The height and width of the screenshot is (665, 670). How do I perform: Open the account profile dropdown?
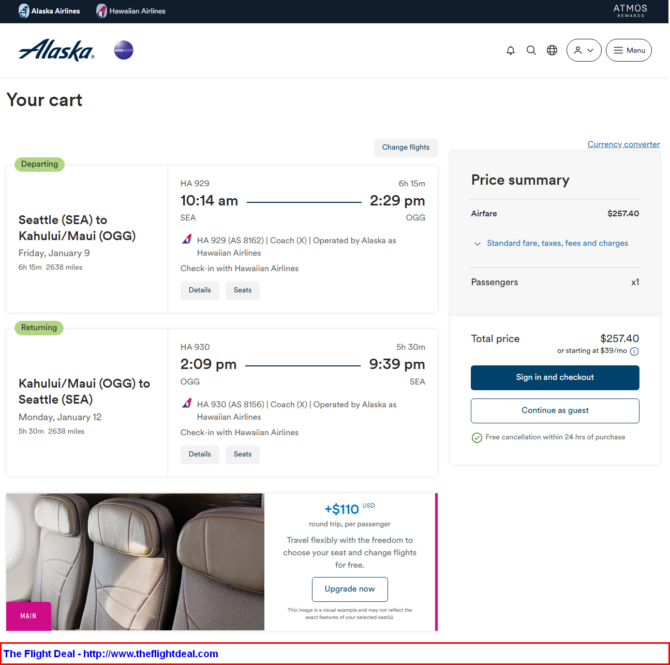(583, 50)
